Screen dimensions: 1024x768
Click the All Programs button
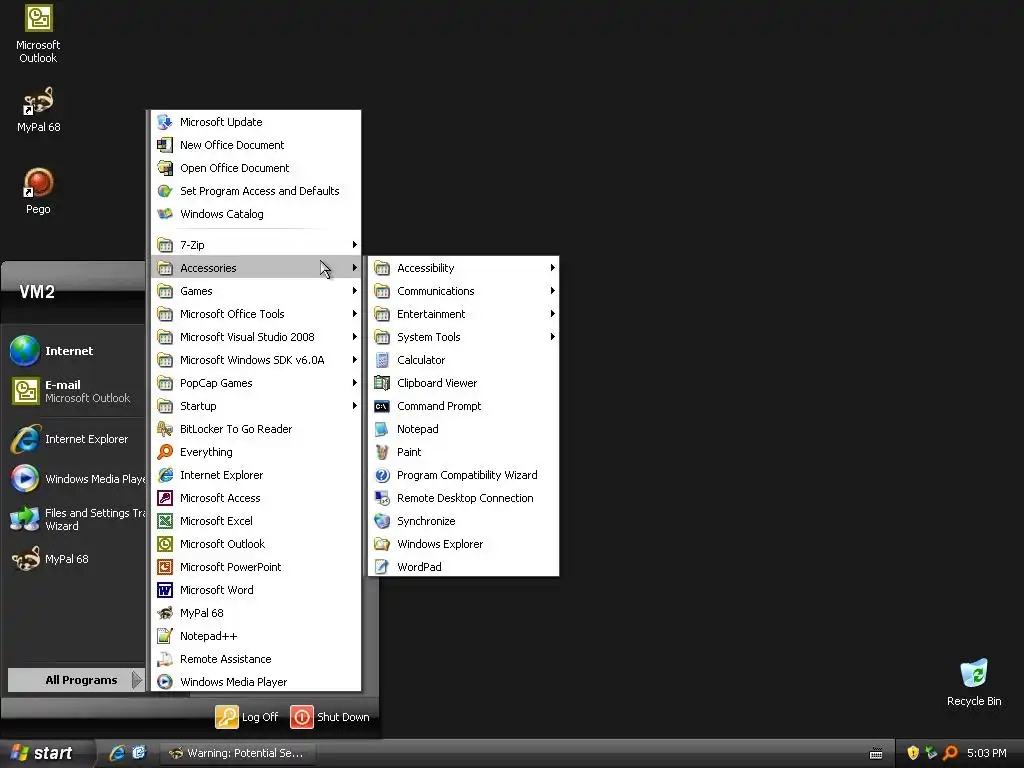pyautogui.click(x=76, y=680)
